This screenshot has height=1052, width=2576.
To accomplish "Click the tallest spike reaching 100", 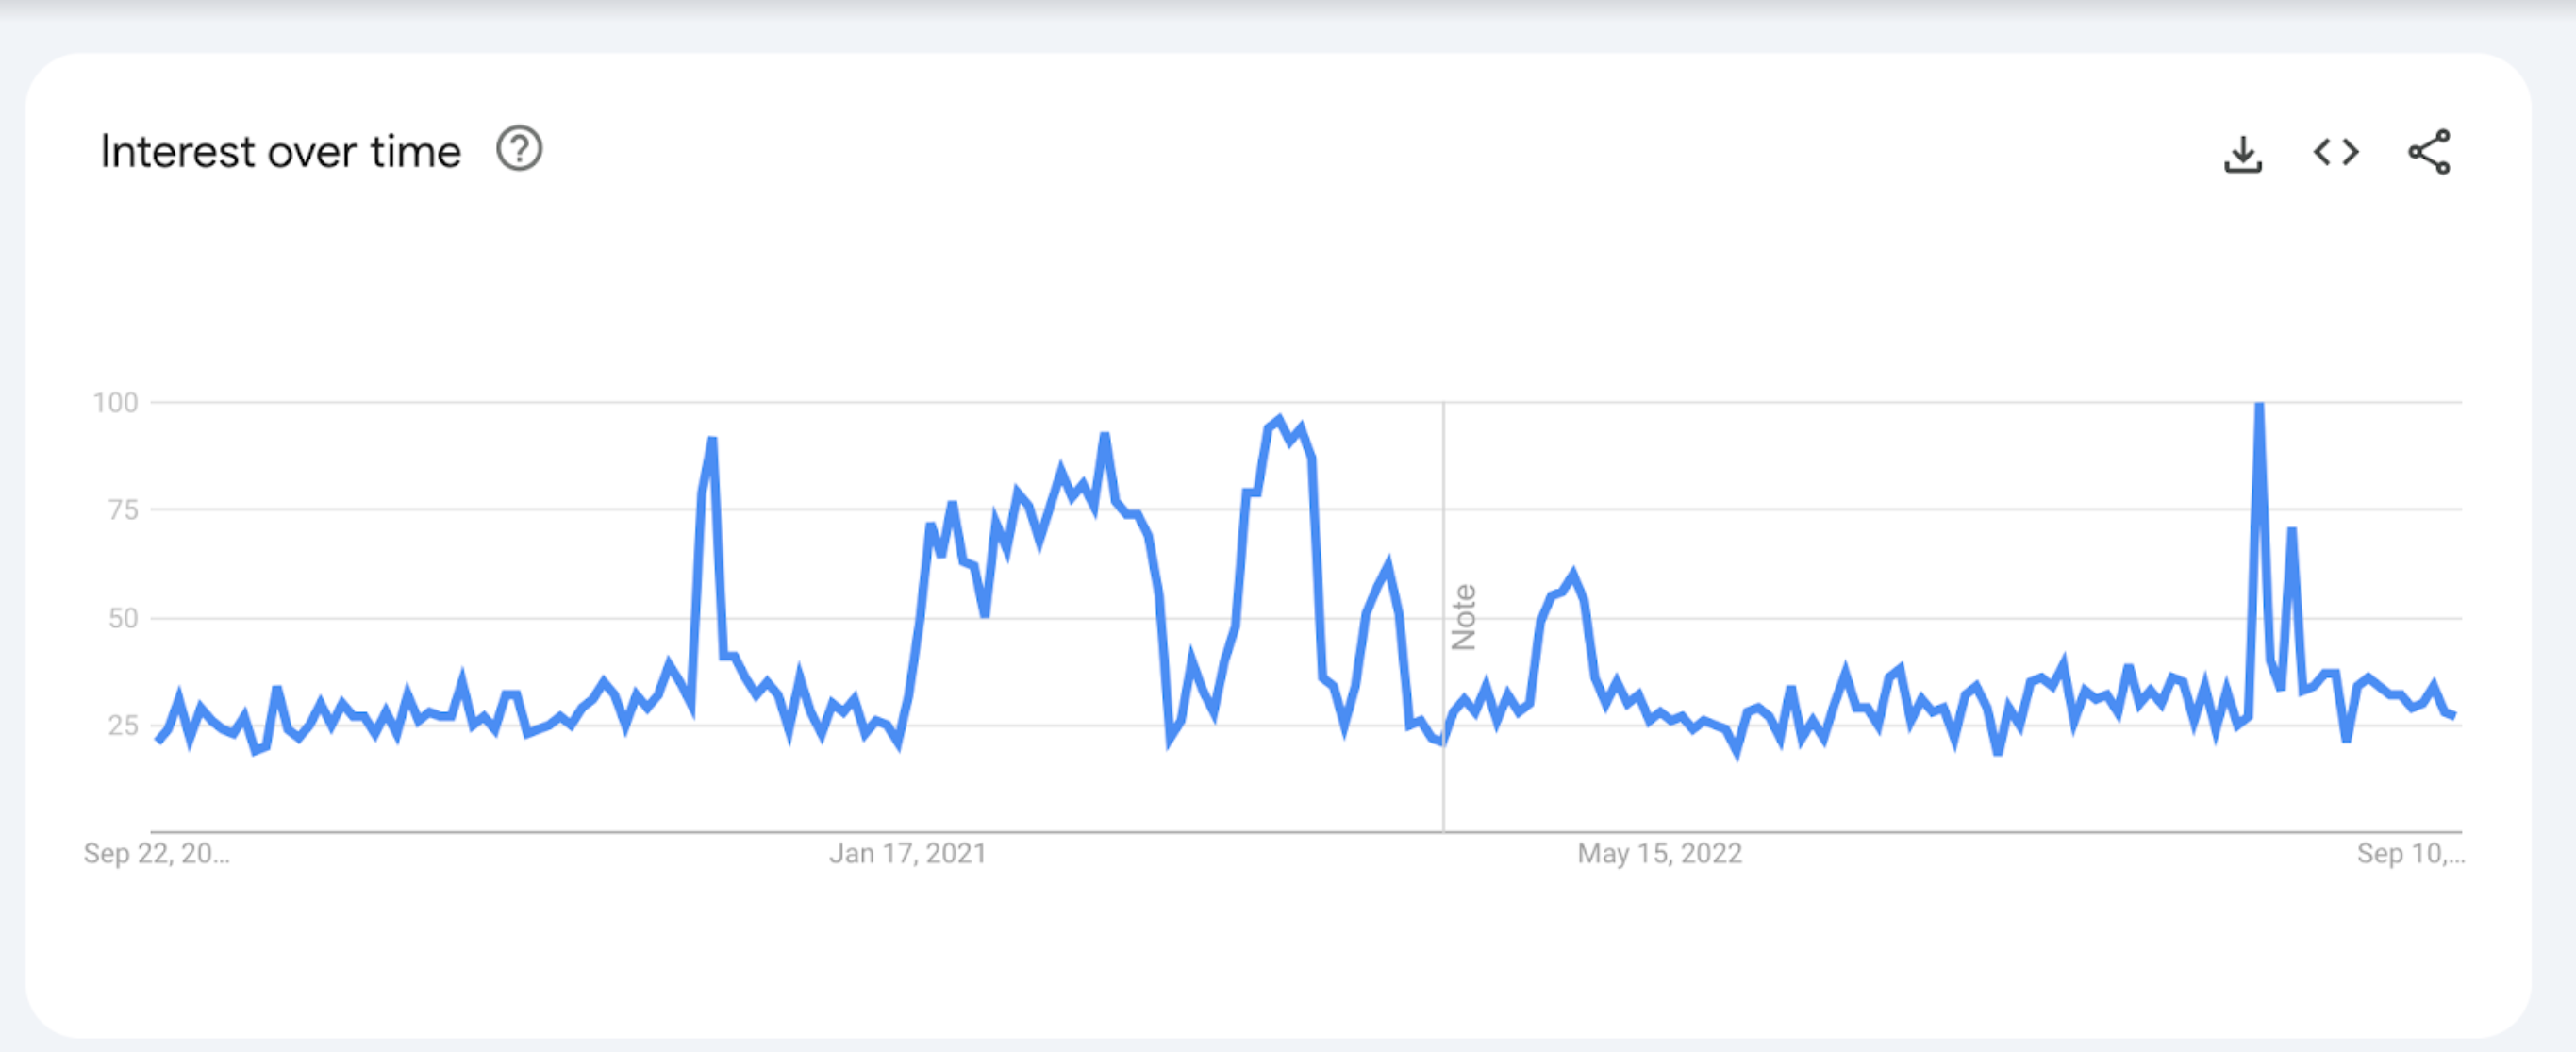I will (2258, 408).
